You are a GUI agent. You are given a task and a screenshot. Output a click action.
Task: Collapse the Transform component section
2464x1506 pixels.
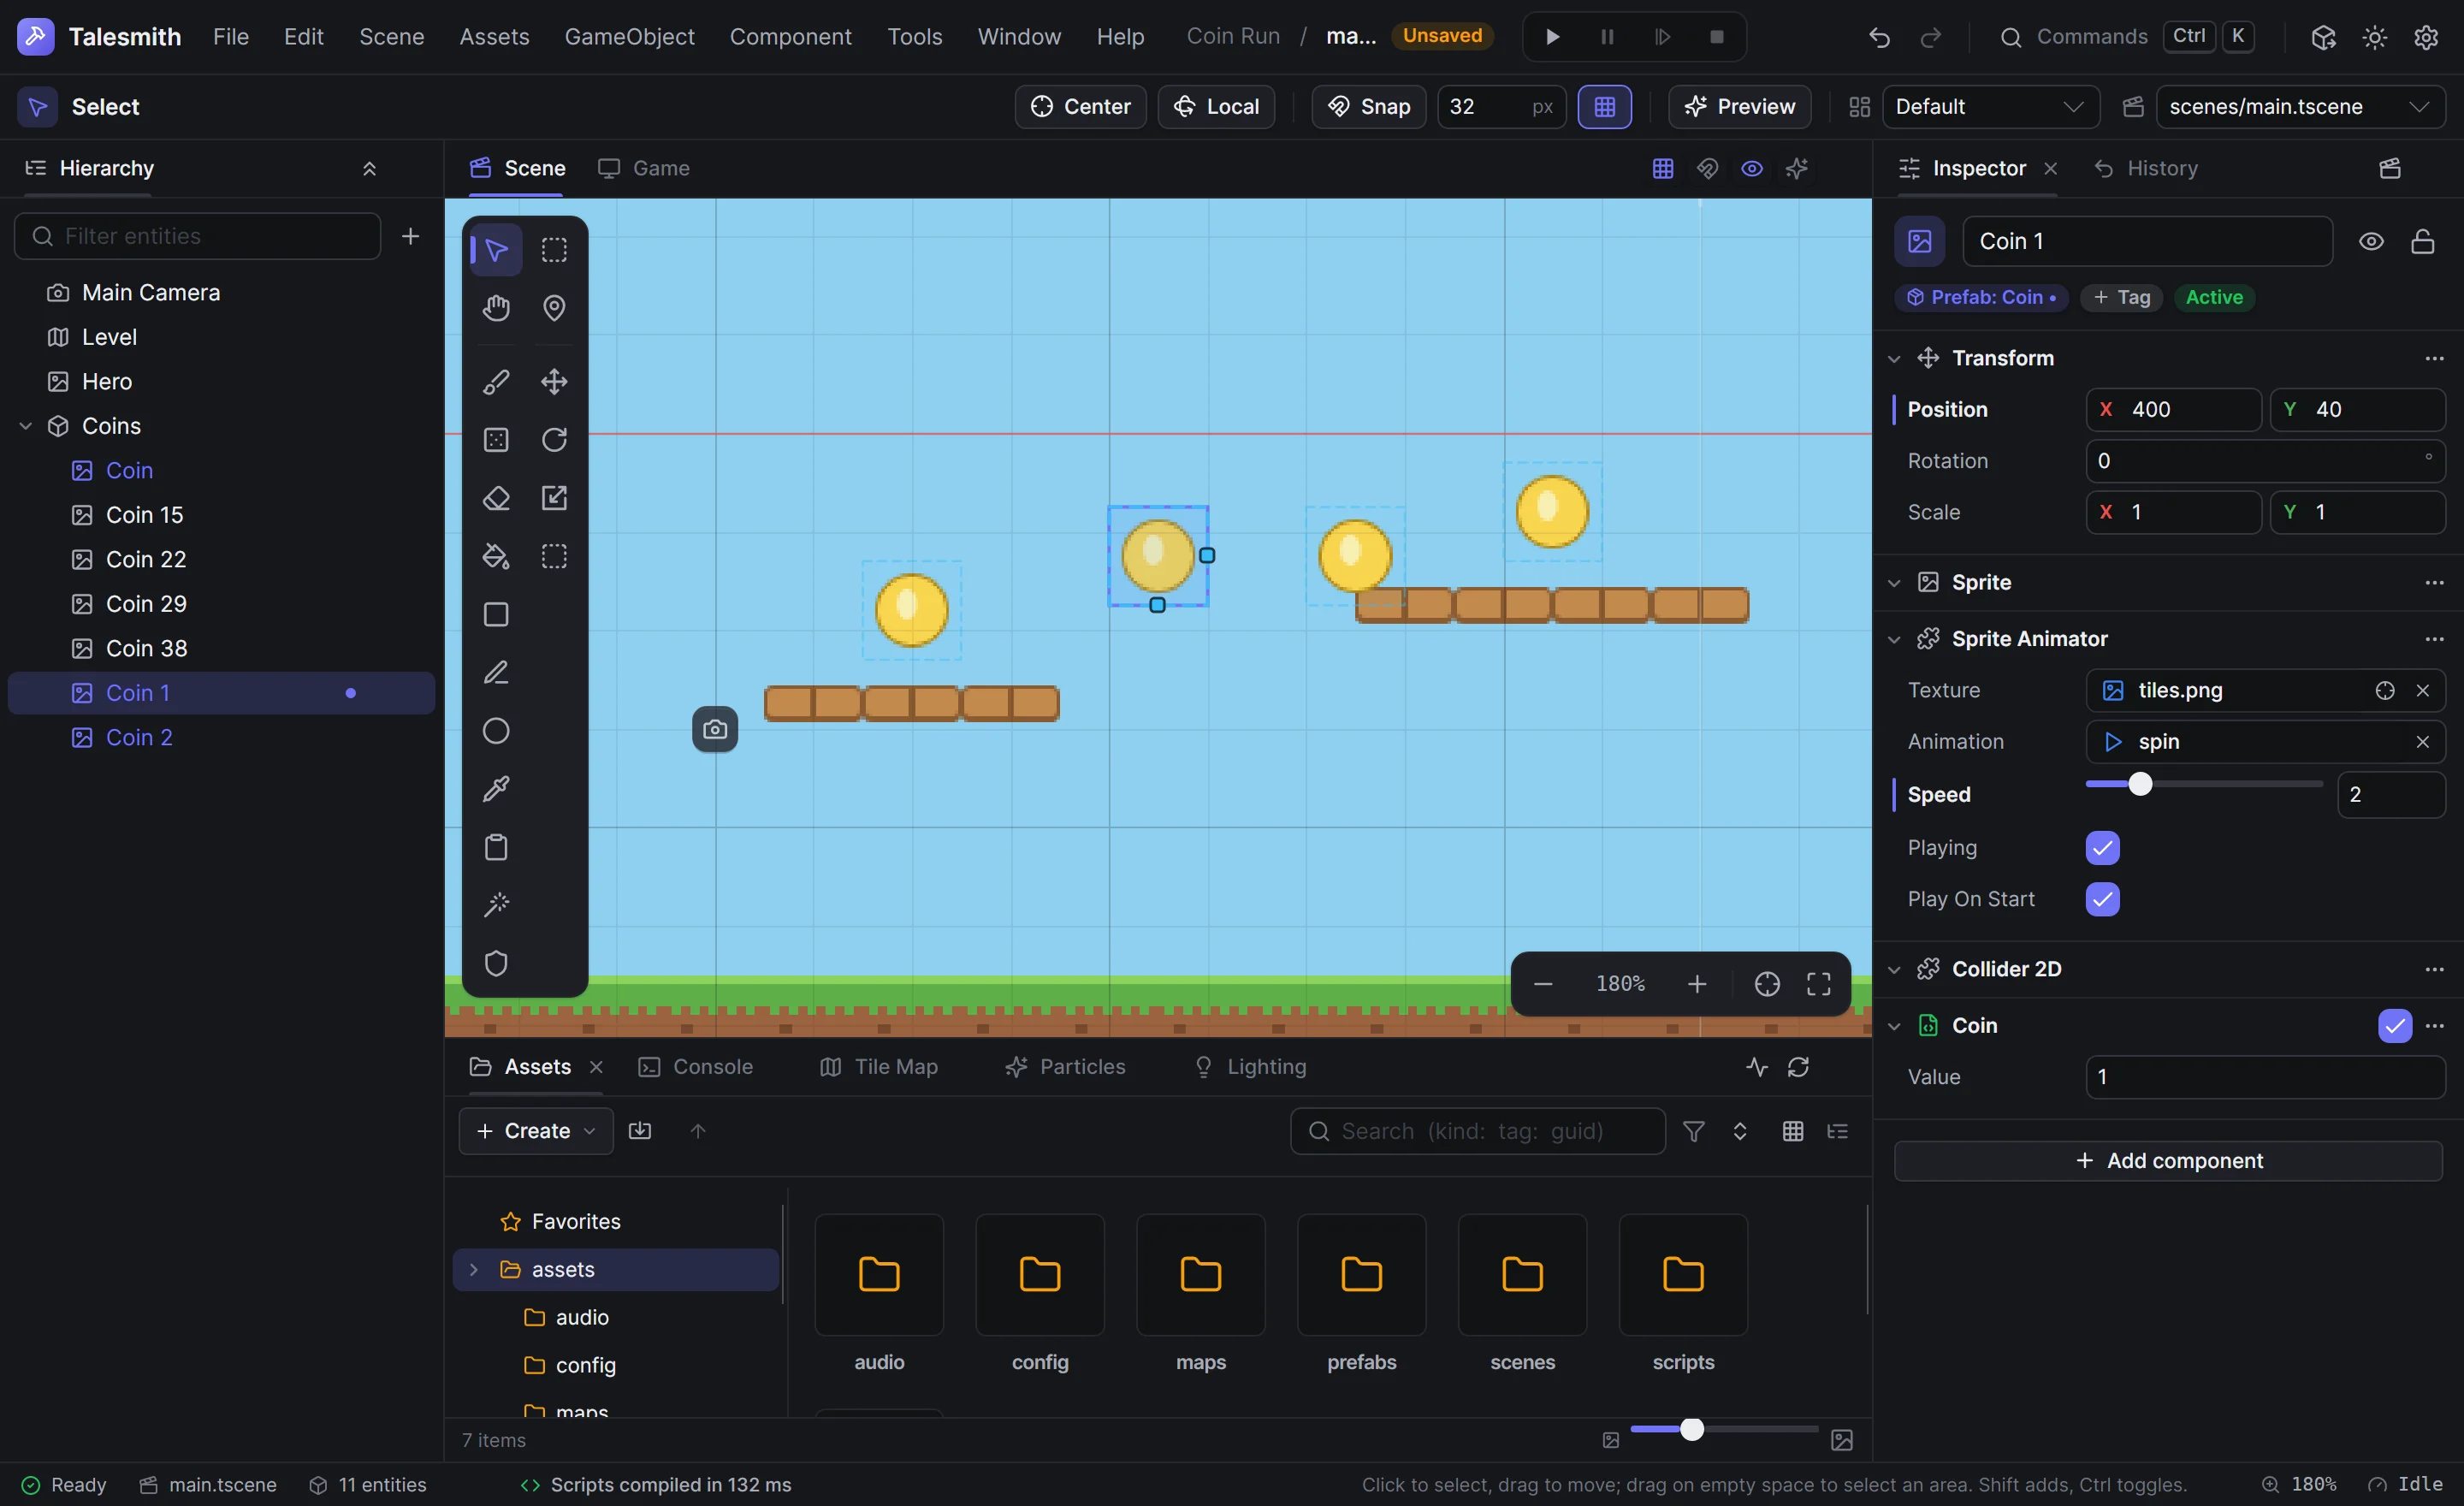(1894, 358)
